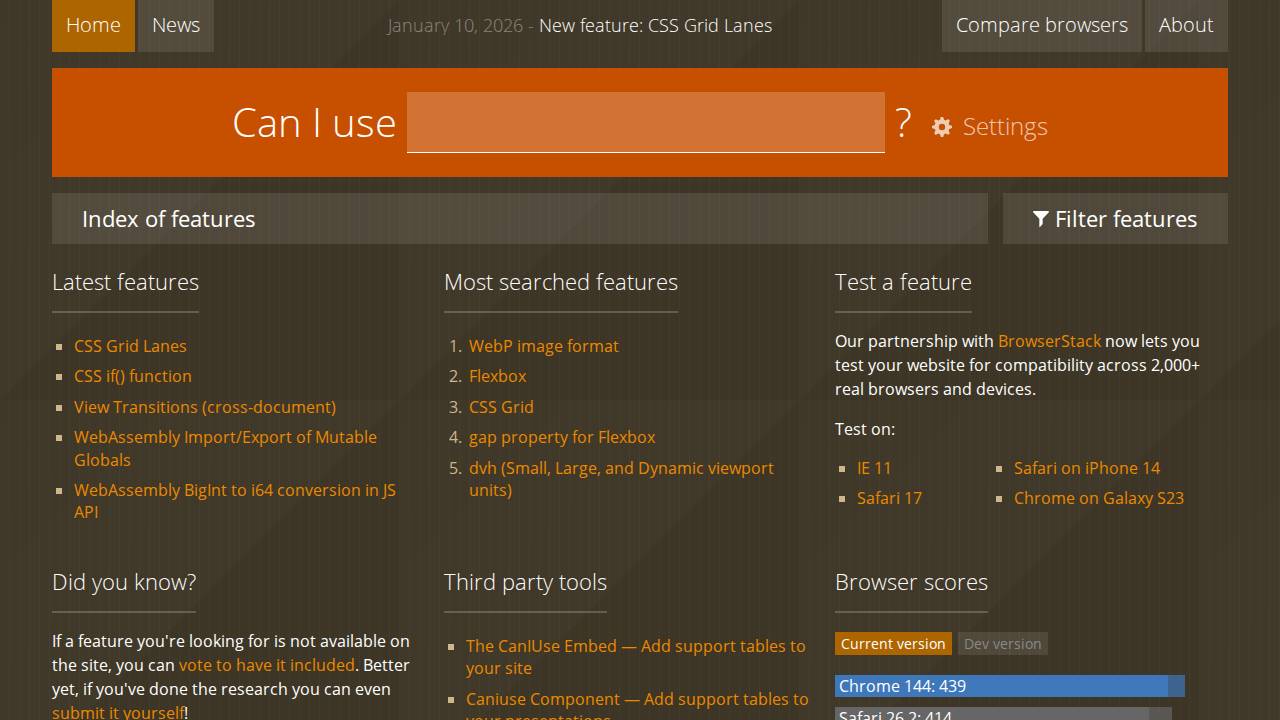
Task: Open the CSS Grid Lanes news headline
Action: [655, 25]
